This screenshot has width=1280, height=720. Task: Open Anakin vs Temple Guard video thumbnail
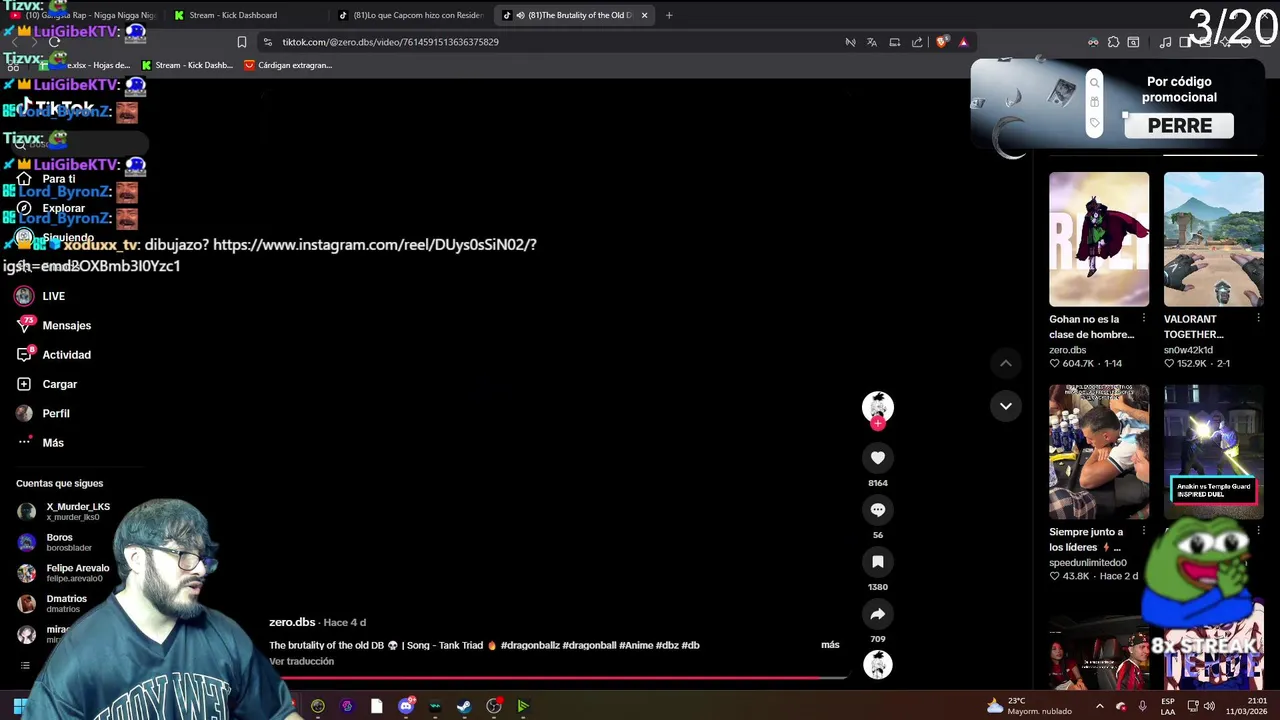pyautogui.click(x=1213, y=452)
